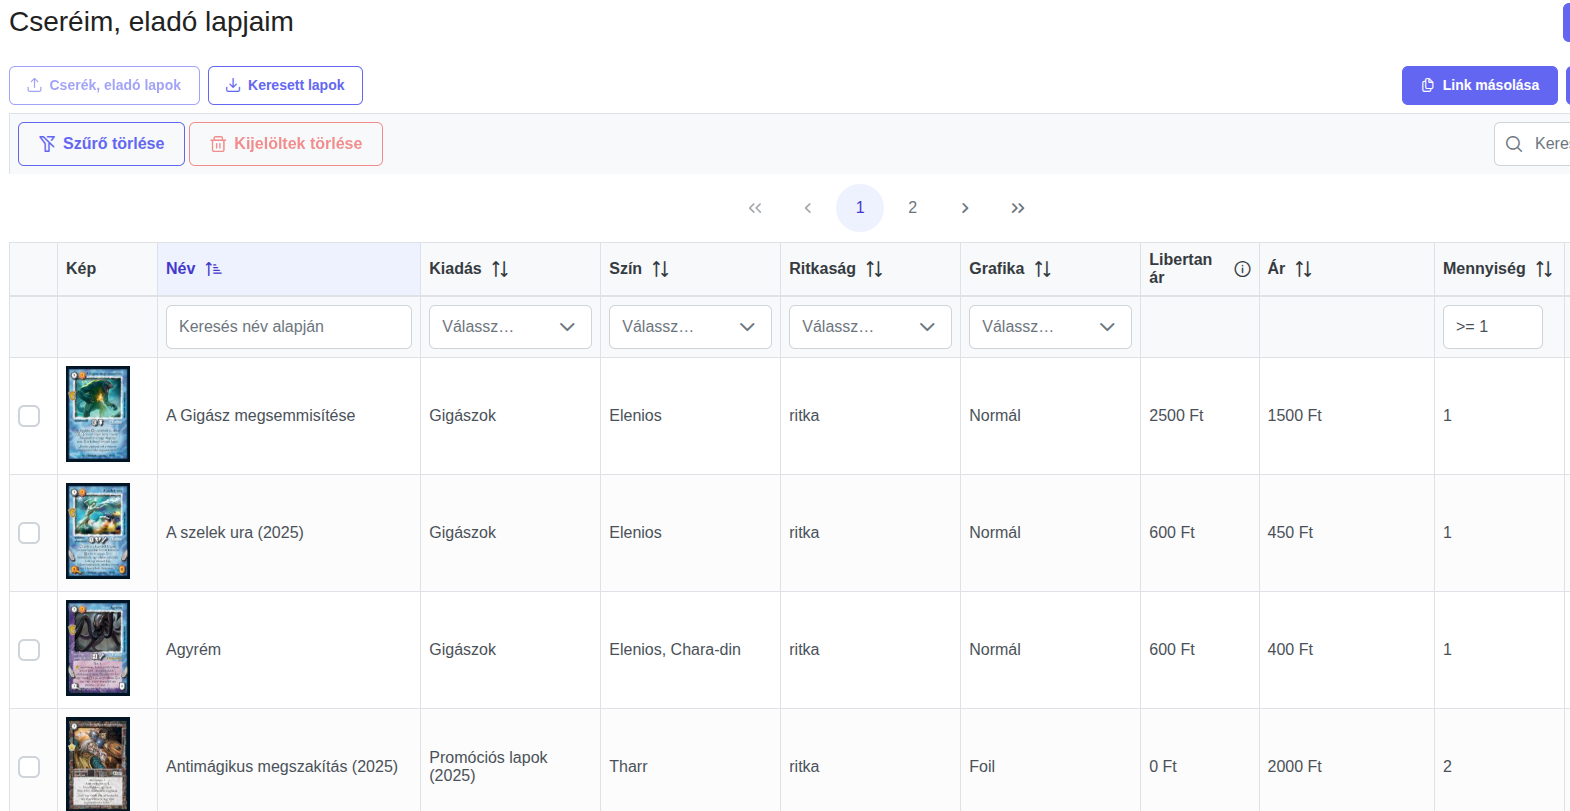Go to page 2 of the list

912,208
